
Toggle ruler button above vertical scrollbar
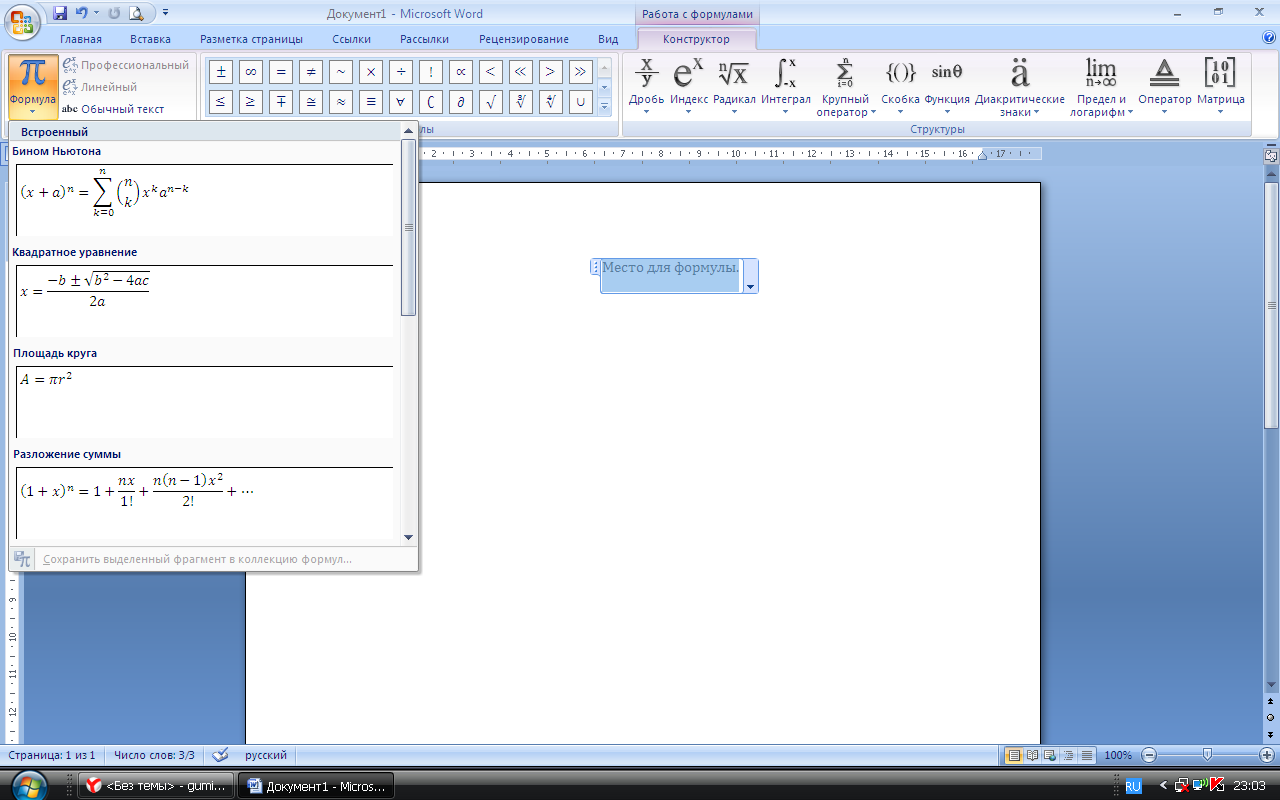click(x=1271, y=157)
